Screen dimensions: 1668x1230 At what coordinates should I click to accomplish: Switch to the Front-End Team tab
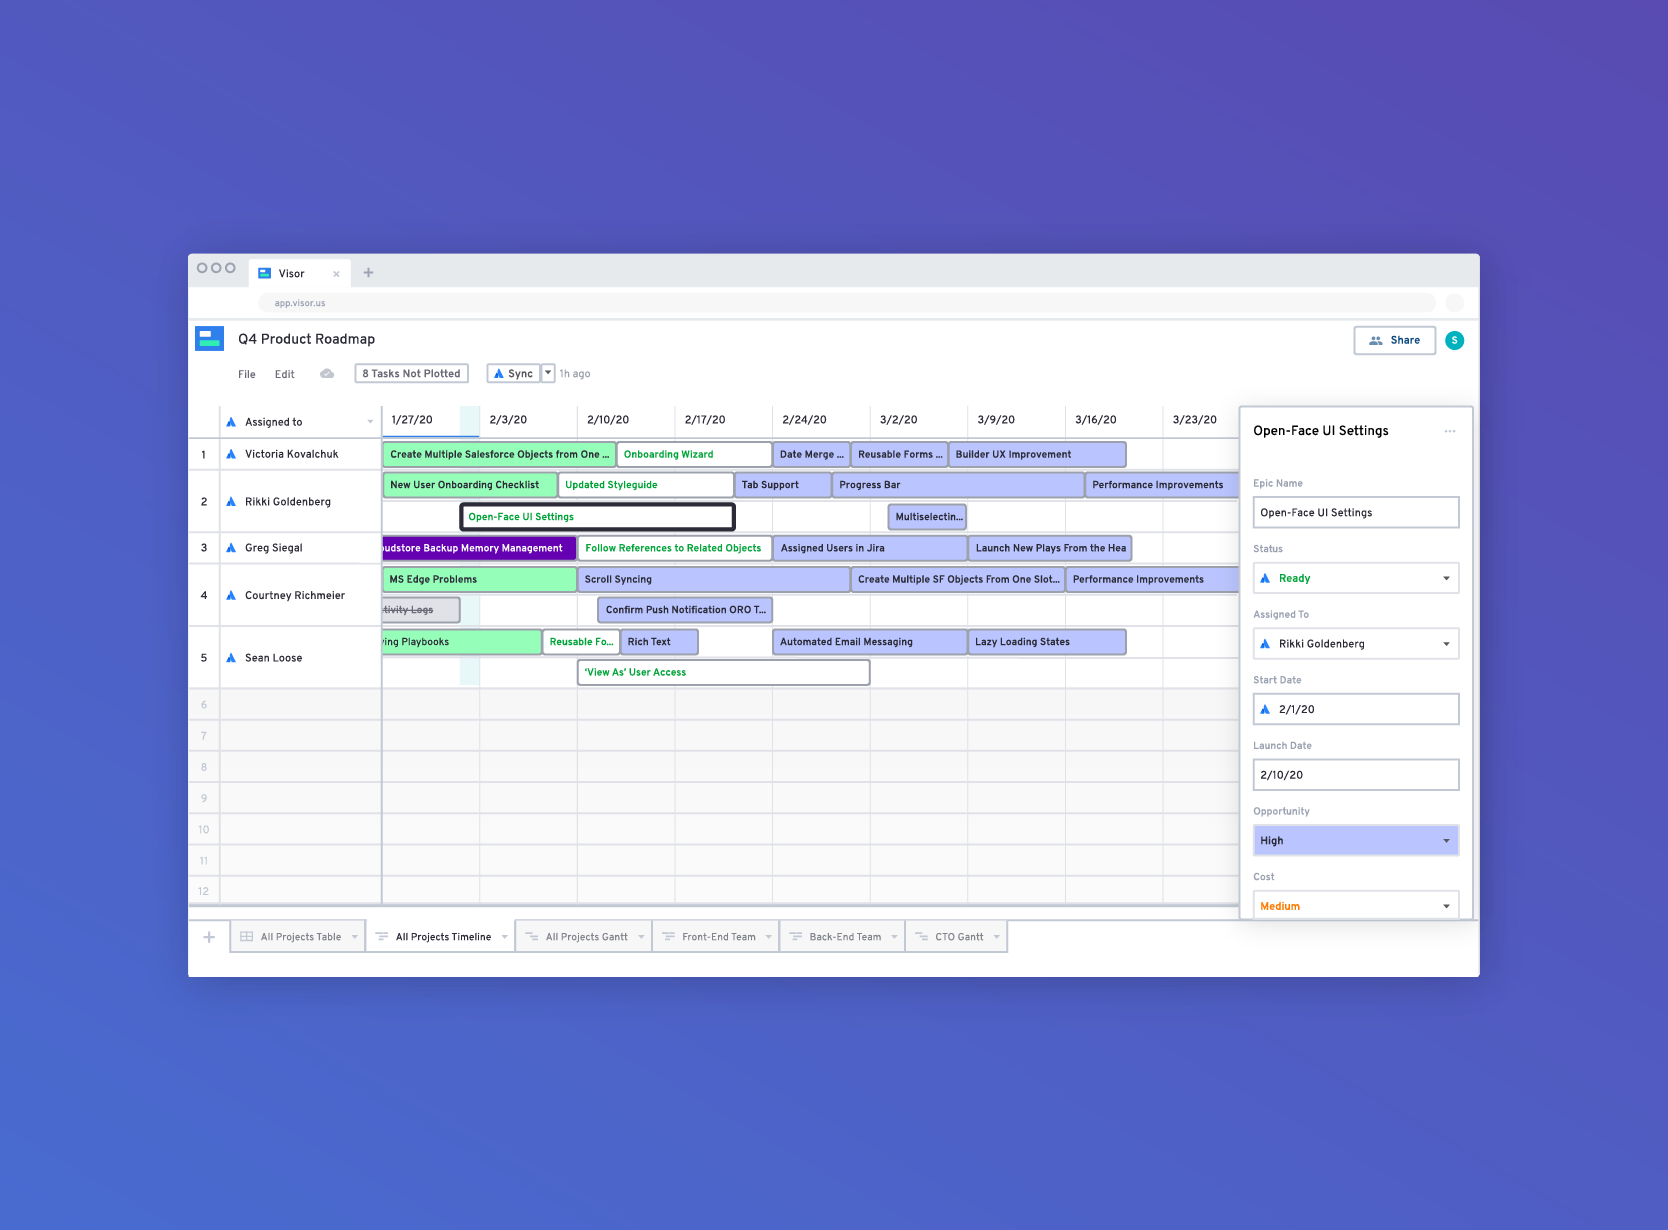[715, 937]
